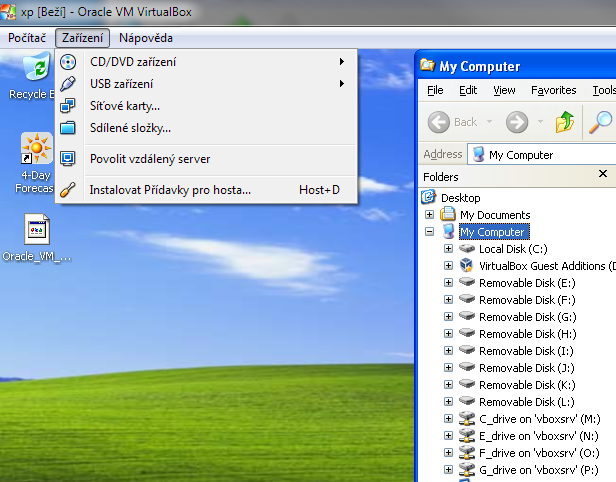
Task: Select Removable Disk (F:)
Action: click(527, 300)
